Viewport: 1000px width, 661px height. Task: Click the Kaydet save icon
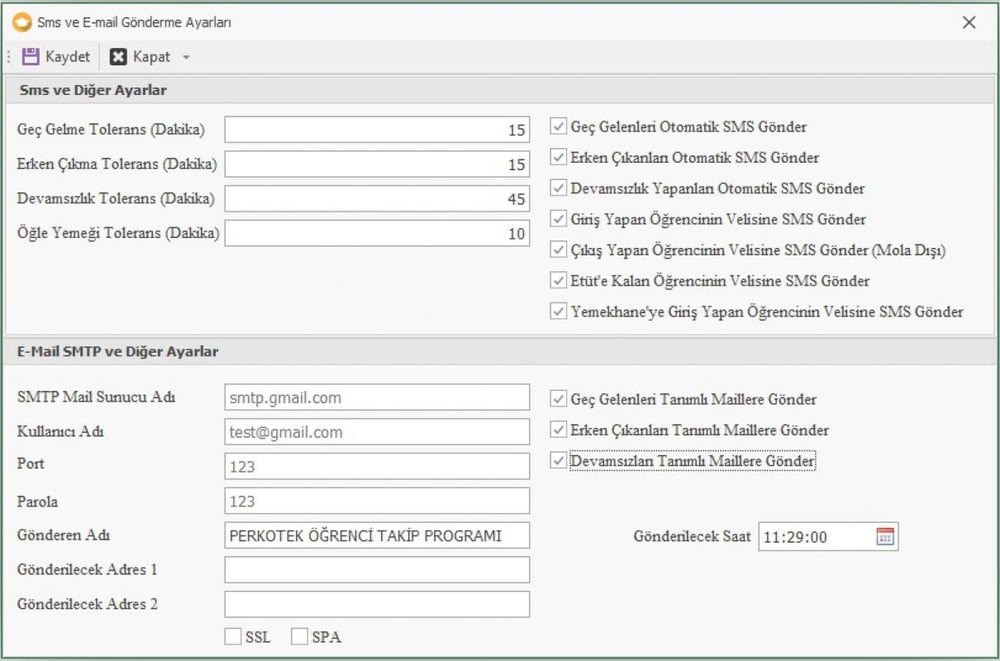30,57
